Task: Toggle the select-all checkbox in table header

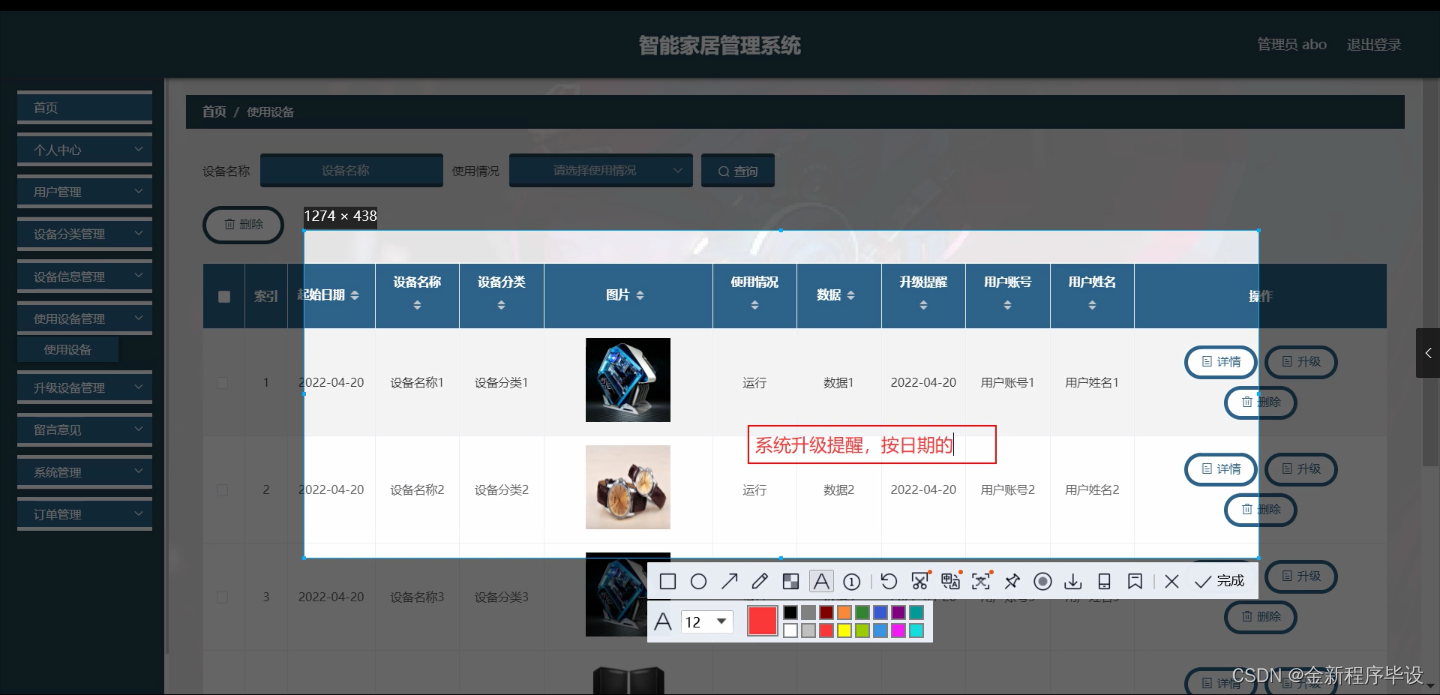Action: pyautogui.click(x=222, y=295)
